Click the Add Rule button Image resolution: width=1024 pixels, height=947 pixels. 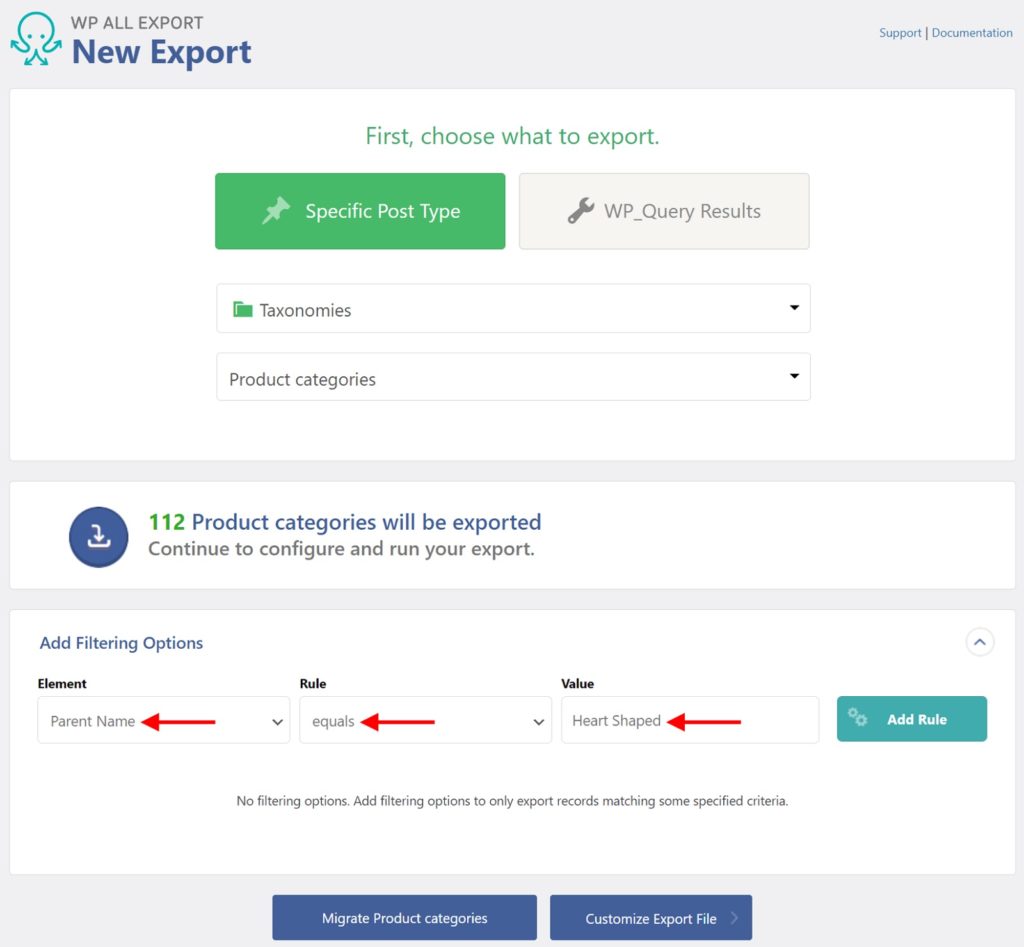click(x=911, y=718)
